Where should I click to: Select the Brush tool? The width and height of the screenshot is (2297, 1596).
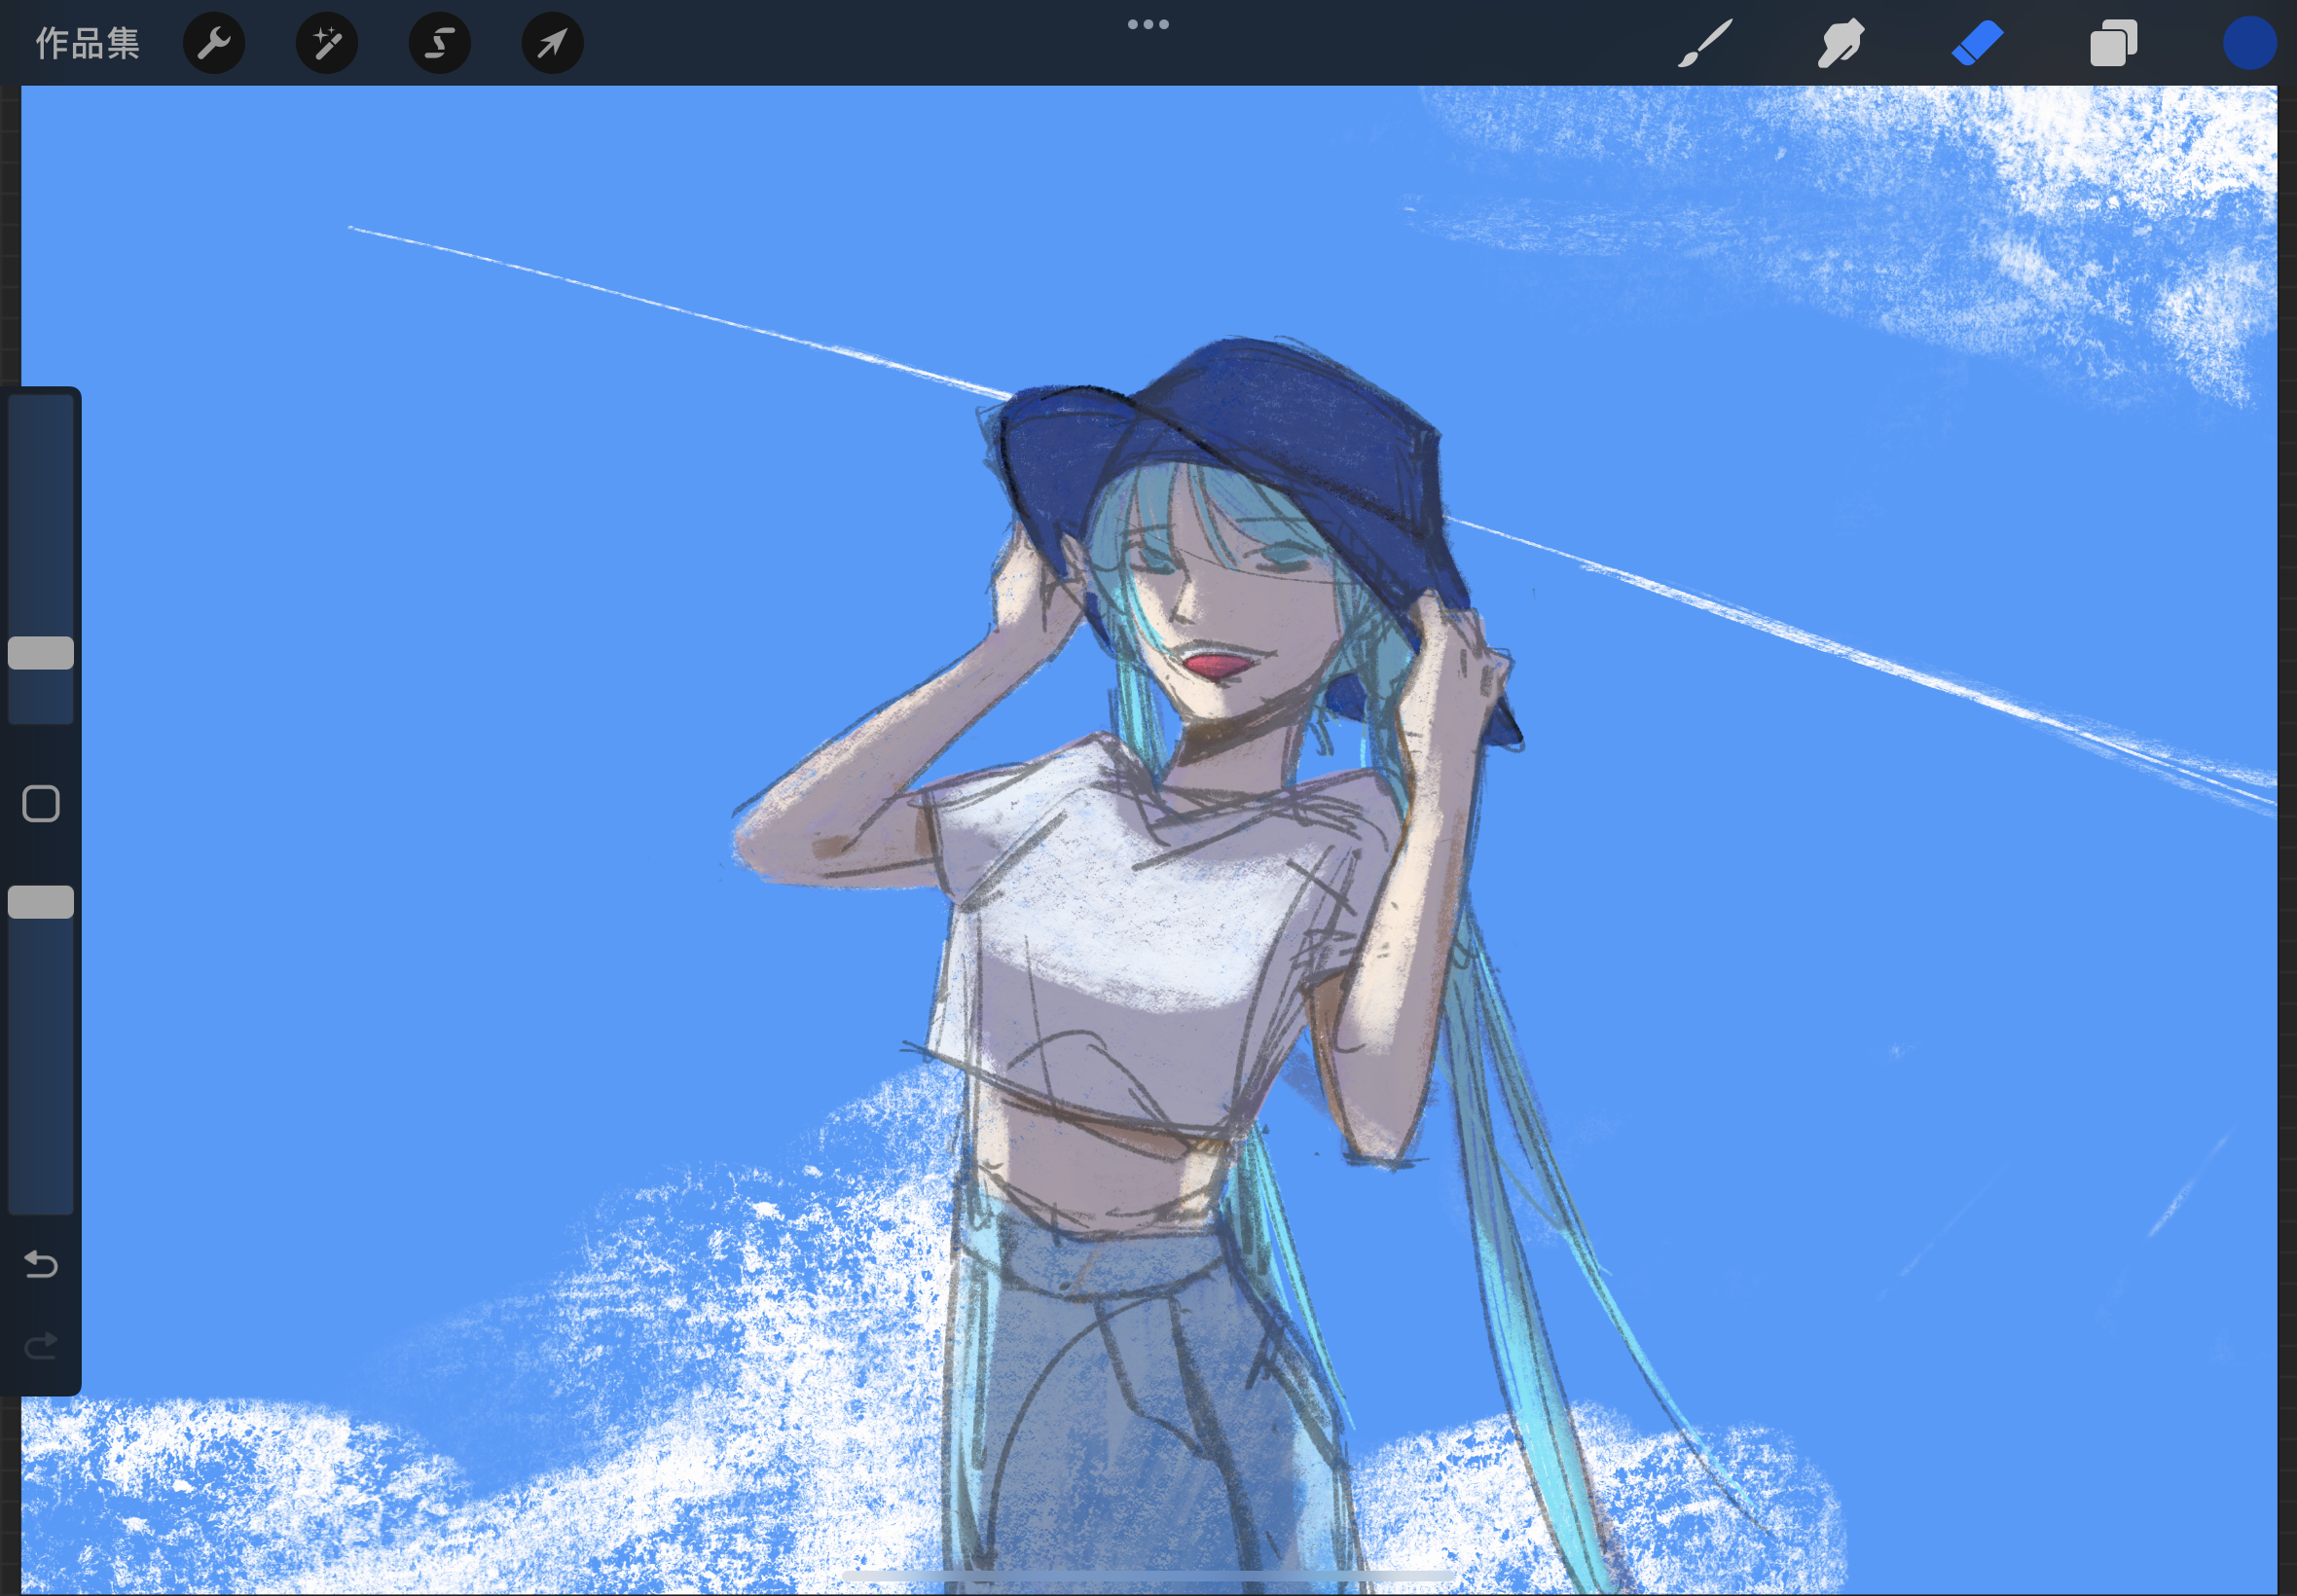pyautogui.click(x=1705, y=43)
